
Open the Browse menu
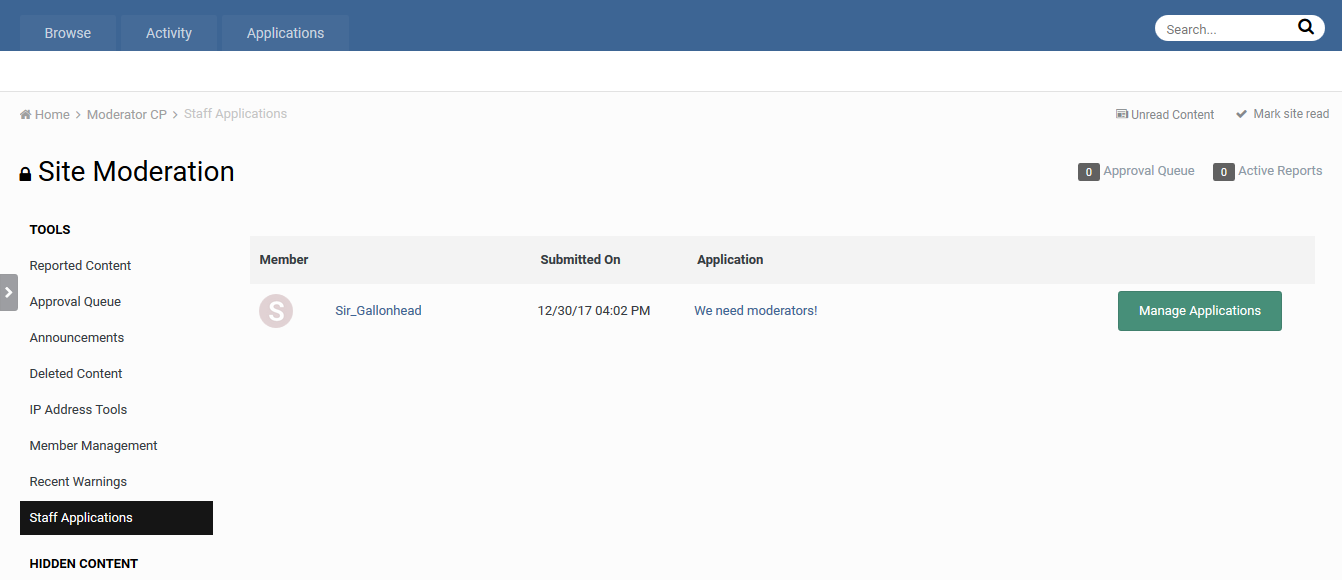click(x=66, y=32)
